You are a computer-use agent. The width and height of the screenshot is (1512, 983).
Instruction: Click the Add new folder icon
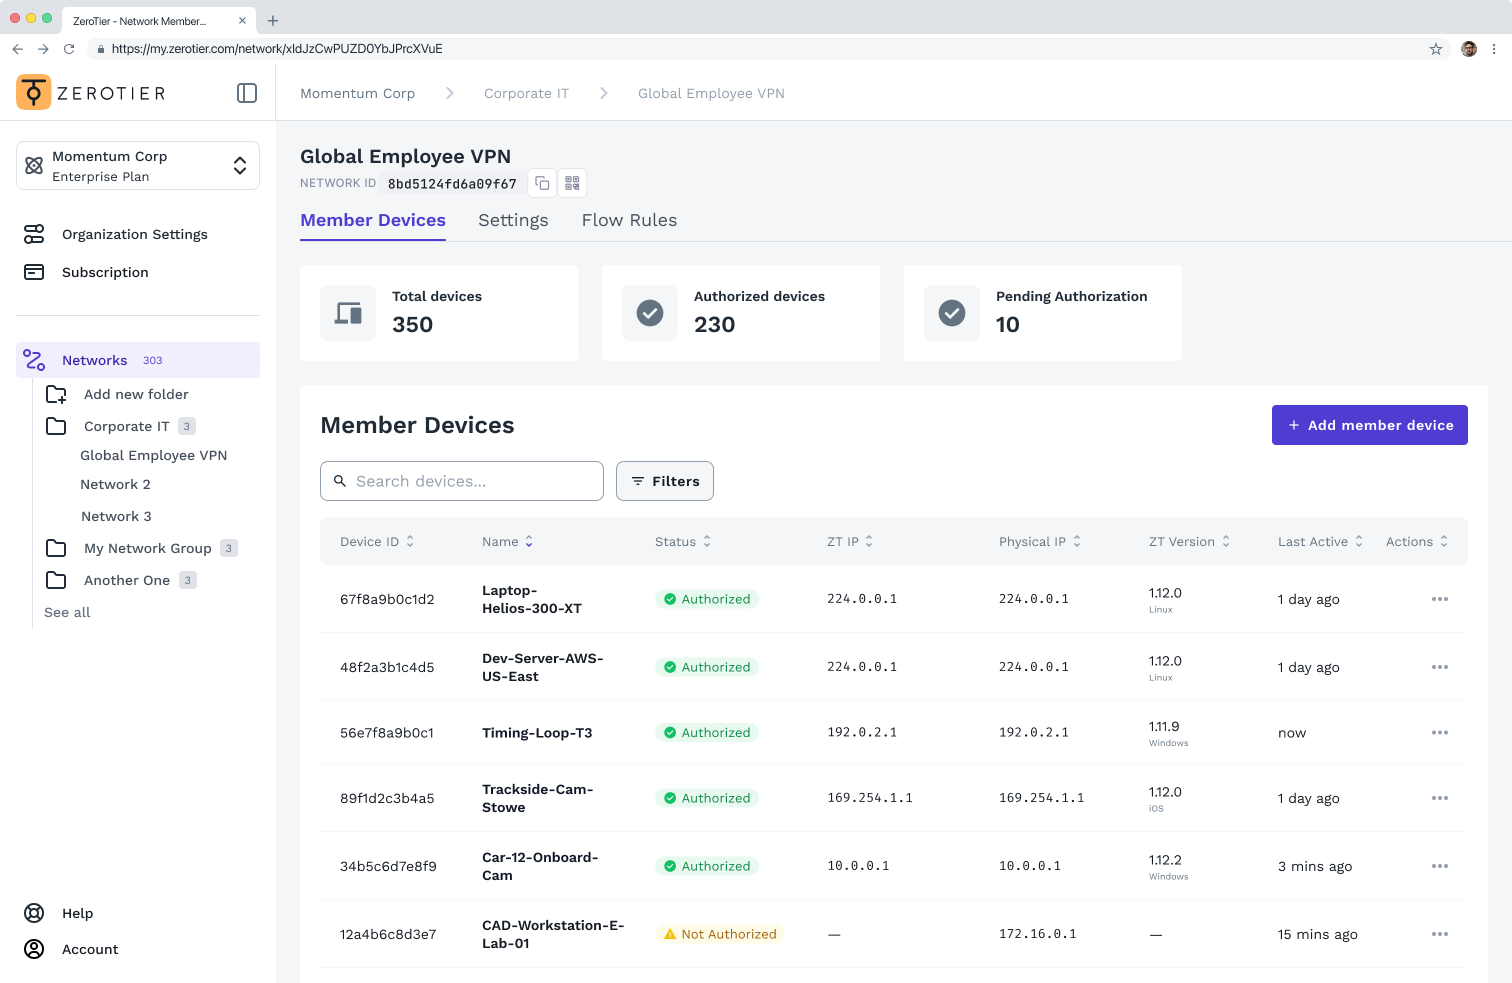[x=57, y=394]
